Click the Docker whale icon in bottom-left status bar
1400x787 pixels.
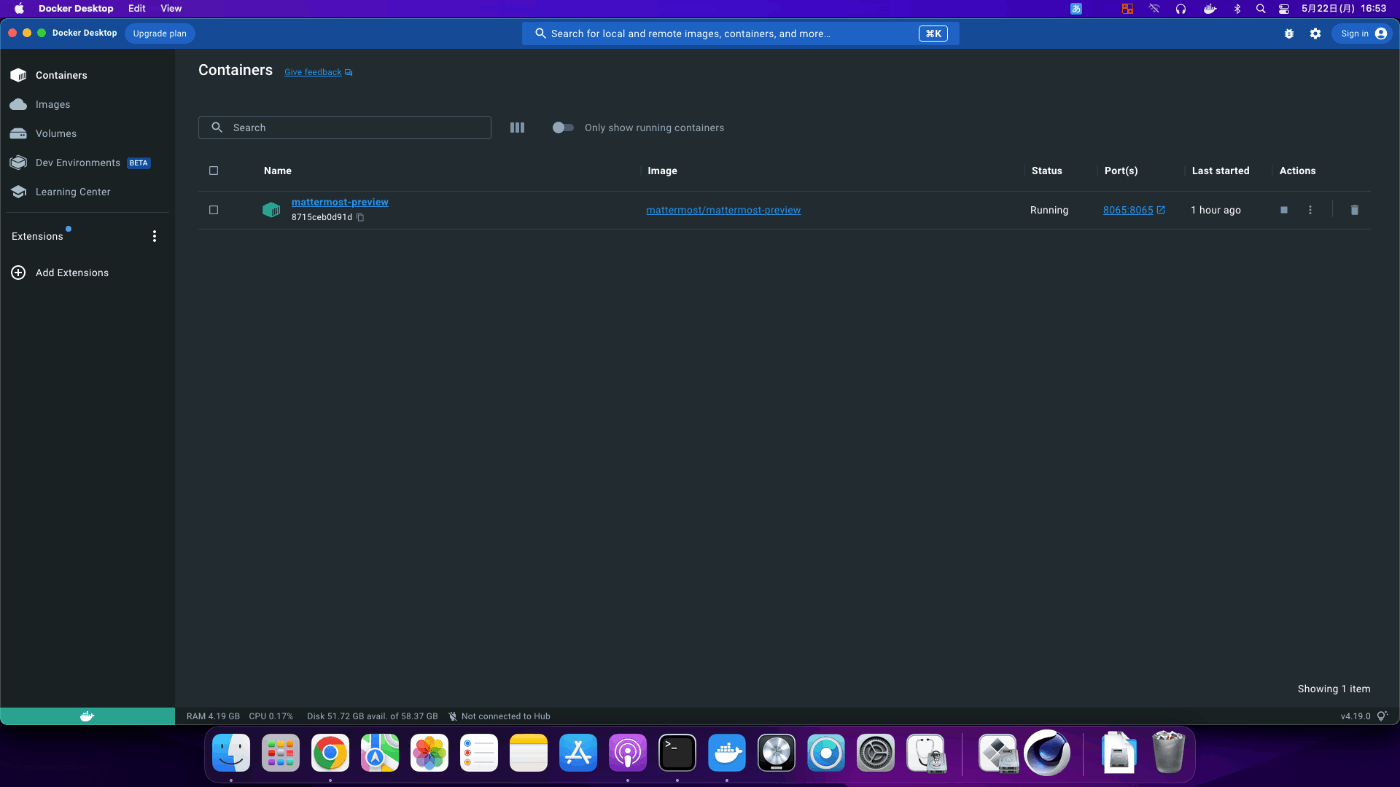(87, 716)
